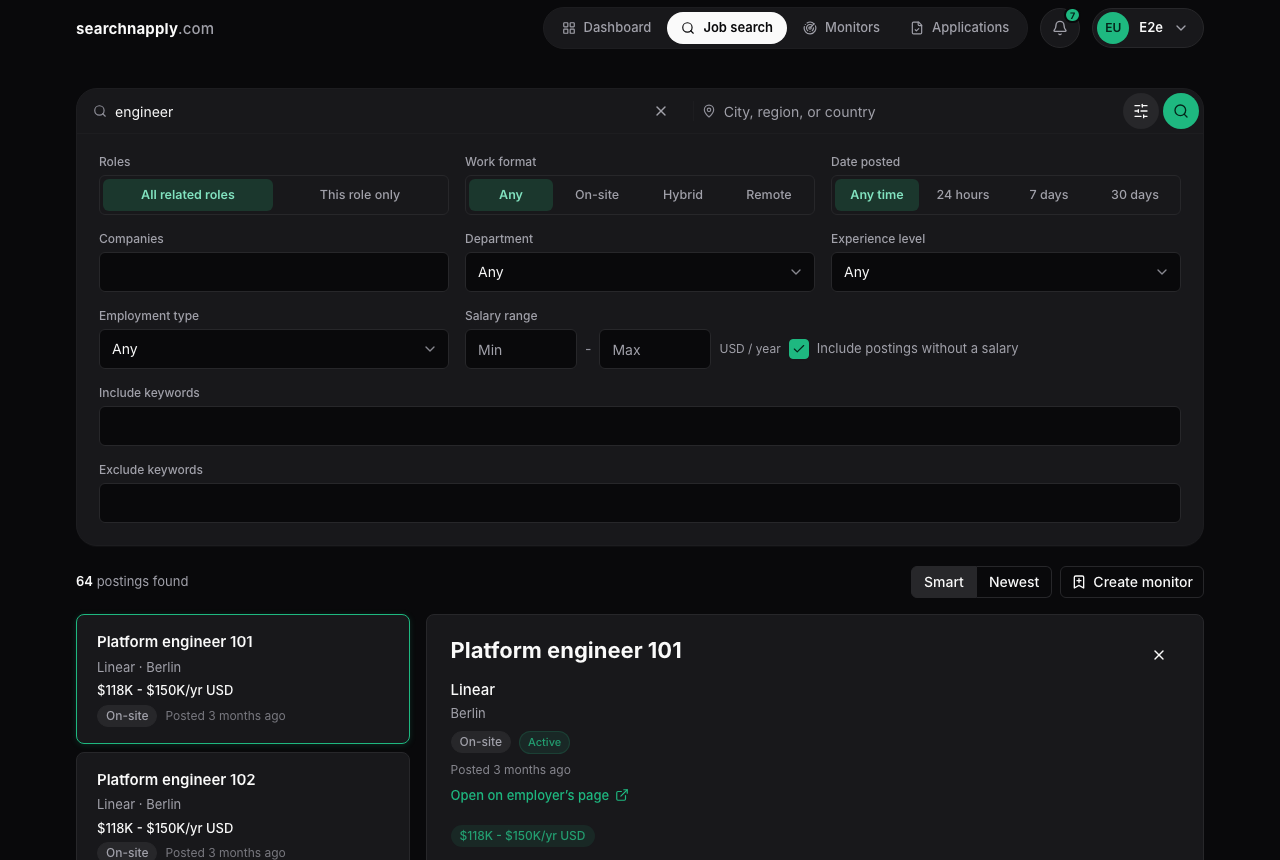
Task: Click the salary Max field
Action: 655,349
